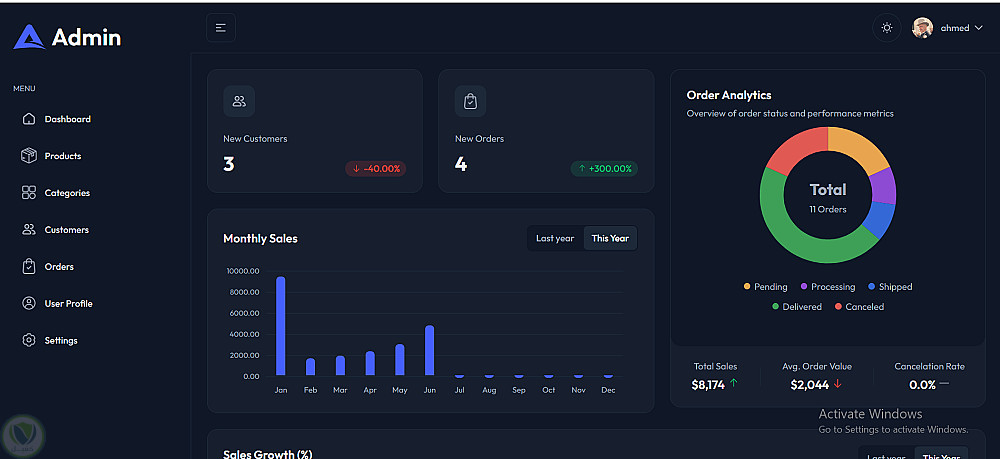
Task: Click the Dashboard home icon in sidebar
Action: click(29, 119)
